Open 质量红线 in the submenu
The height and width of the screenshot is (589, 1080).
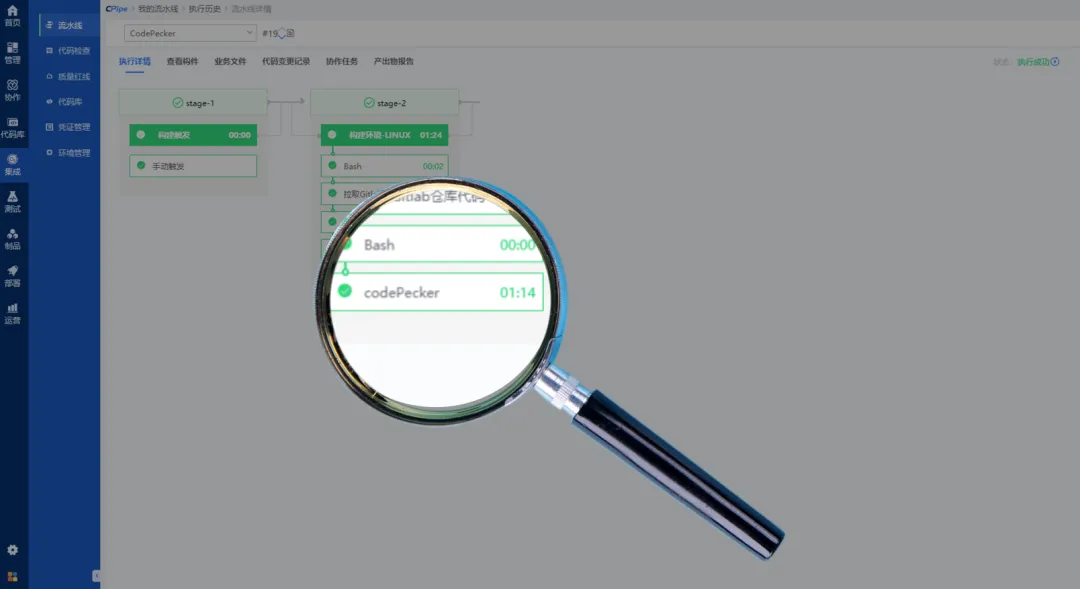click(70, 76)
